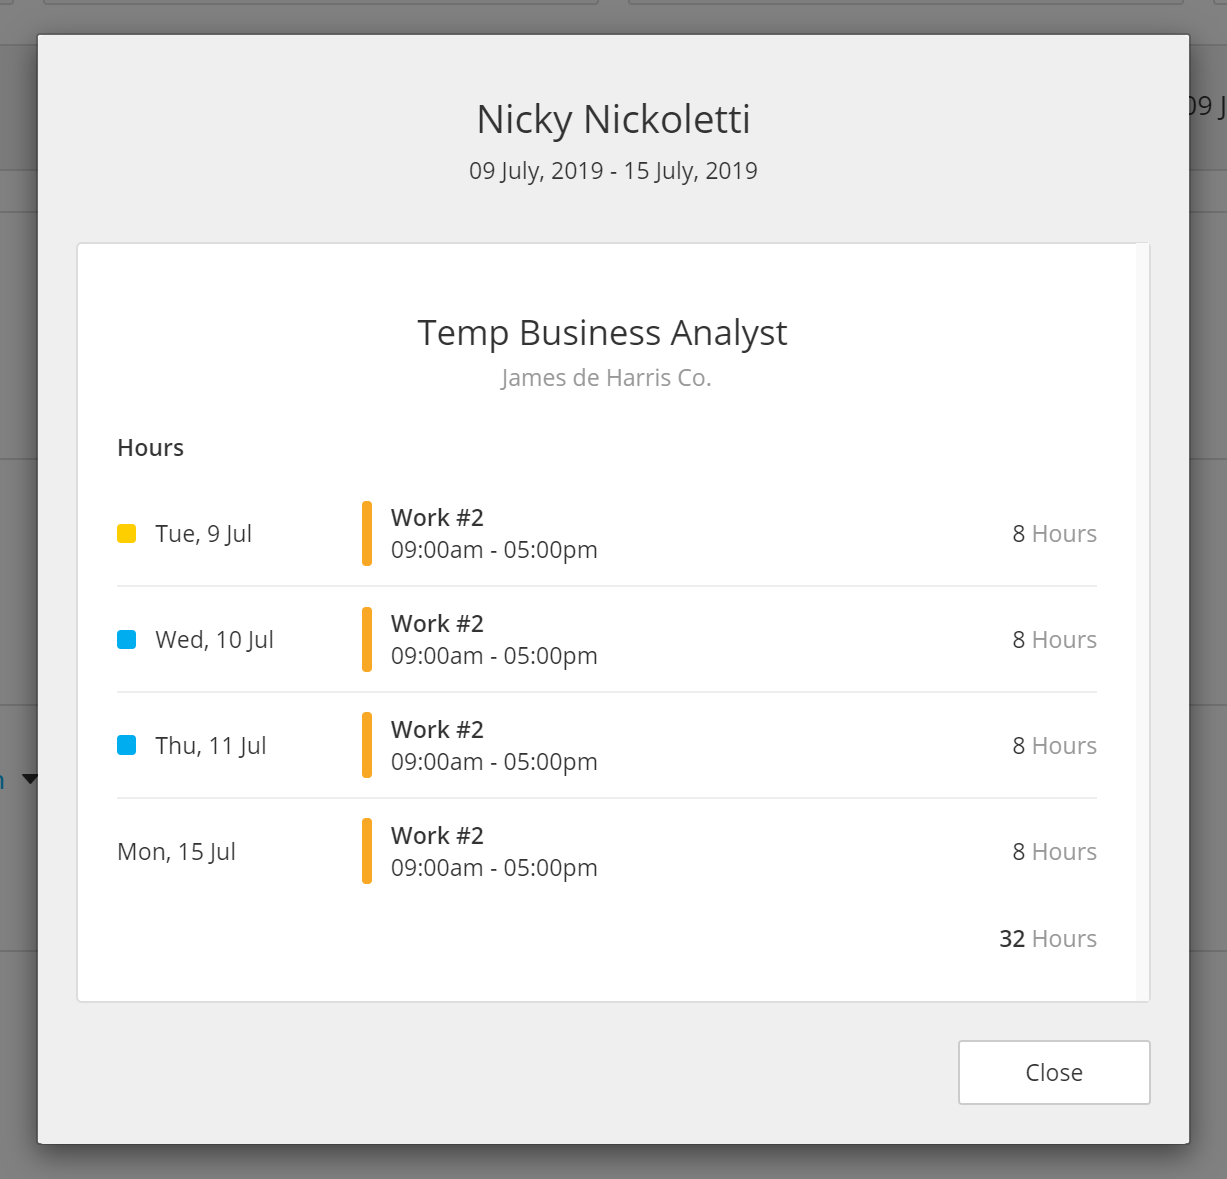
Task: Click the Close button
Action: coord(1053,1072)
